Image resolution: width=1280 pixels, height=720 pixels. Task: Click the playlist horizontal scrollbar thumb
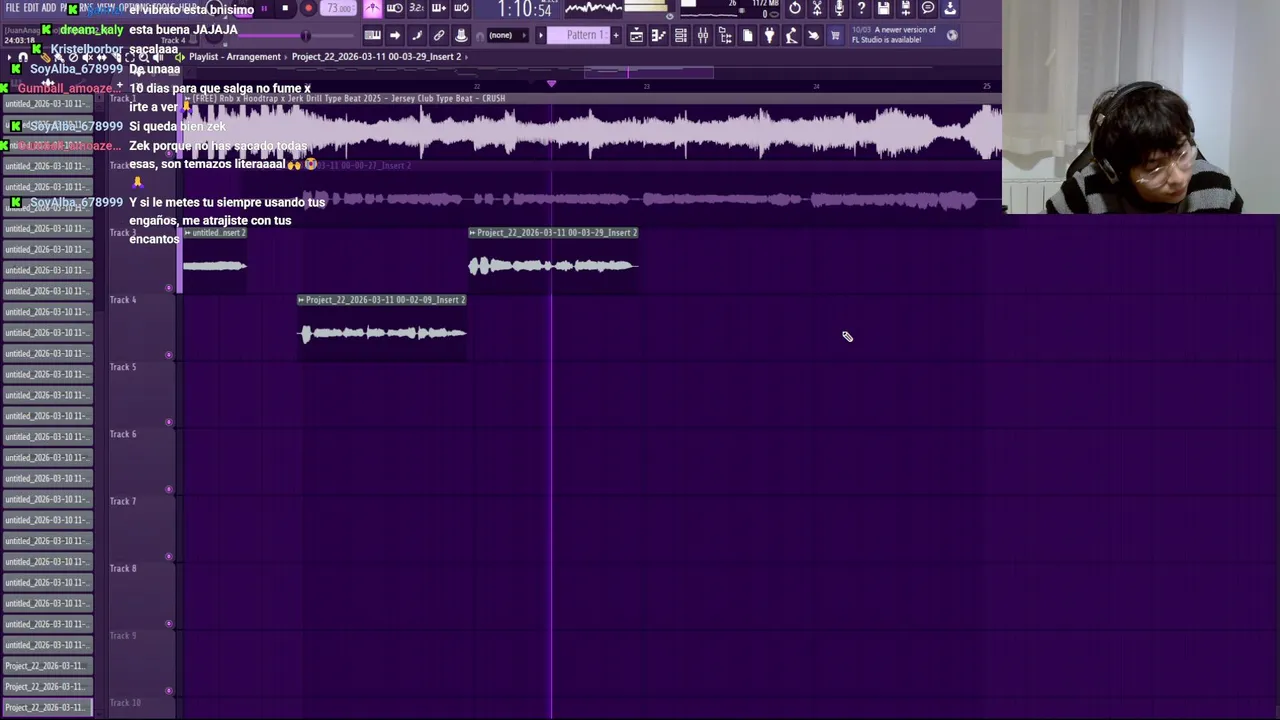(649, 72)
